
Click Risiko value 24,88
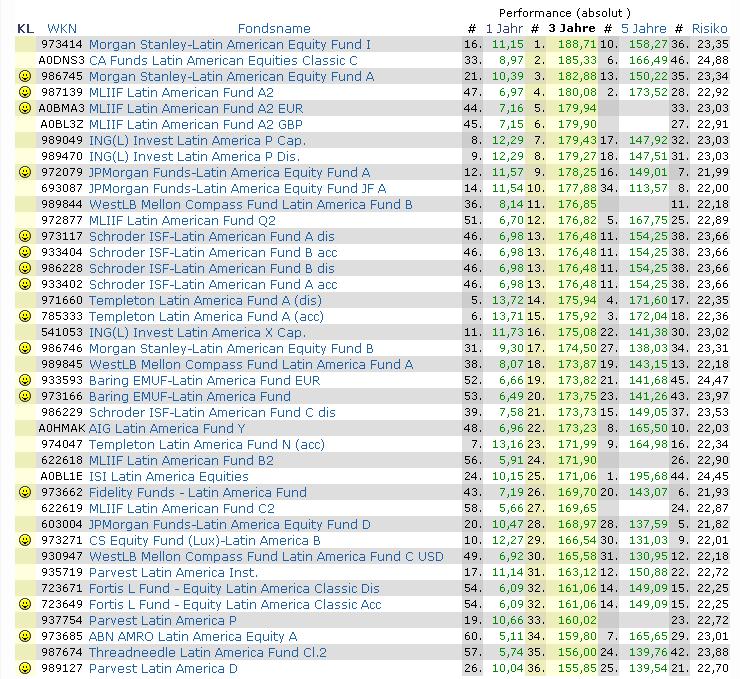[713, 61]
